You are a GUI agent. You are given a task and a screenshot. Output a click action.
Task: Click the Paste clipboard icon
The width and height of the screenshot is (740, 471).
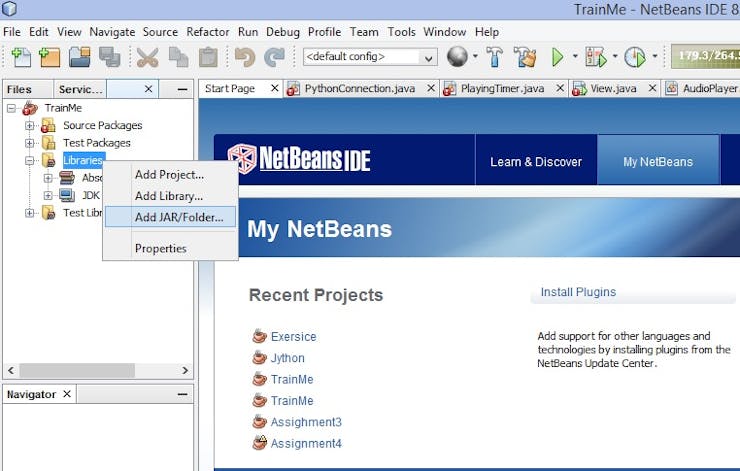pyautogui.click(x=208, y=58)
